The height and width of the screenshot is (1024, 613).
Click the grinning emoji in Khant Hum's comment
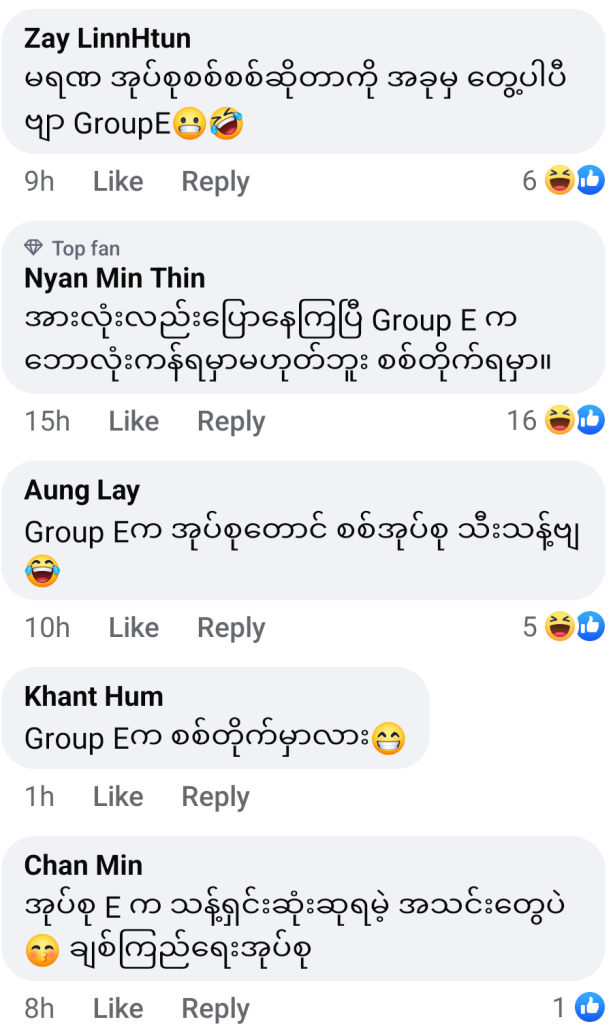click(x=388, y=739)
